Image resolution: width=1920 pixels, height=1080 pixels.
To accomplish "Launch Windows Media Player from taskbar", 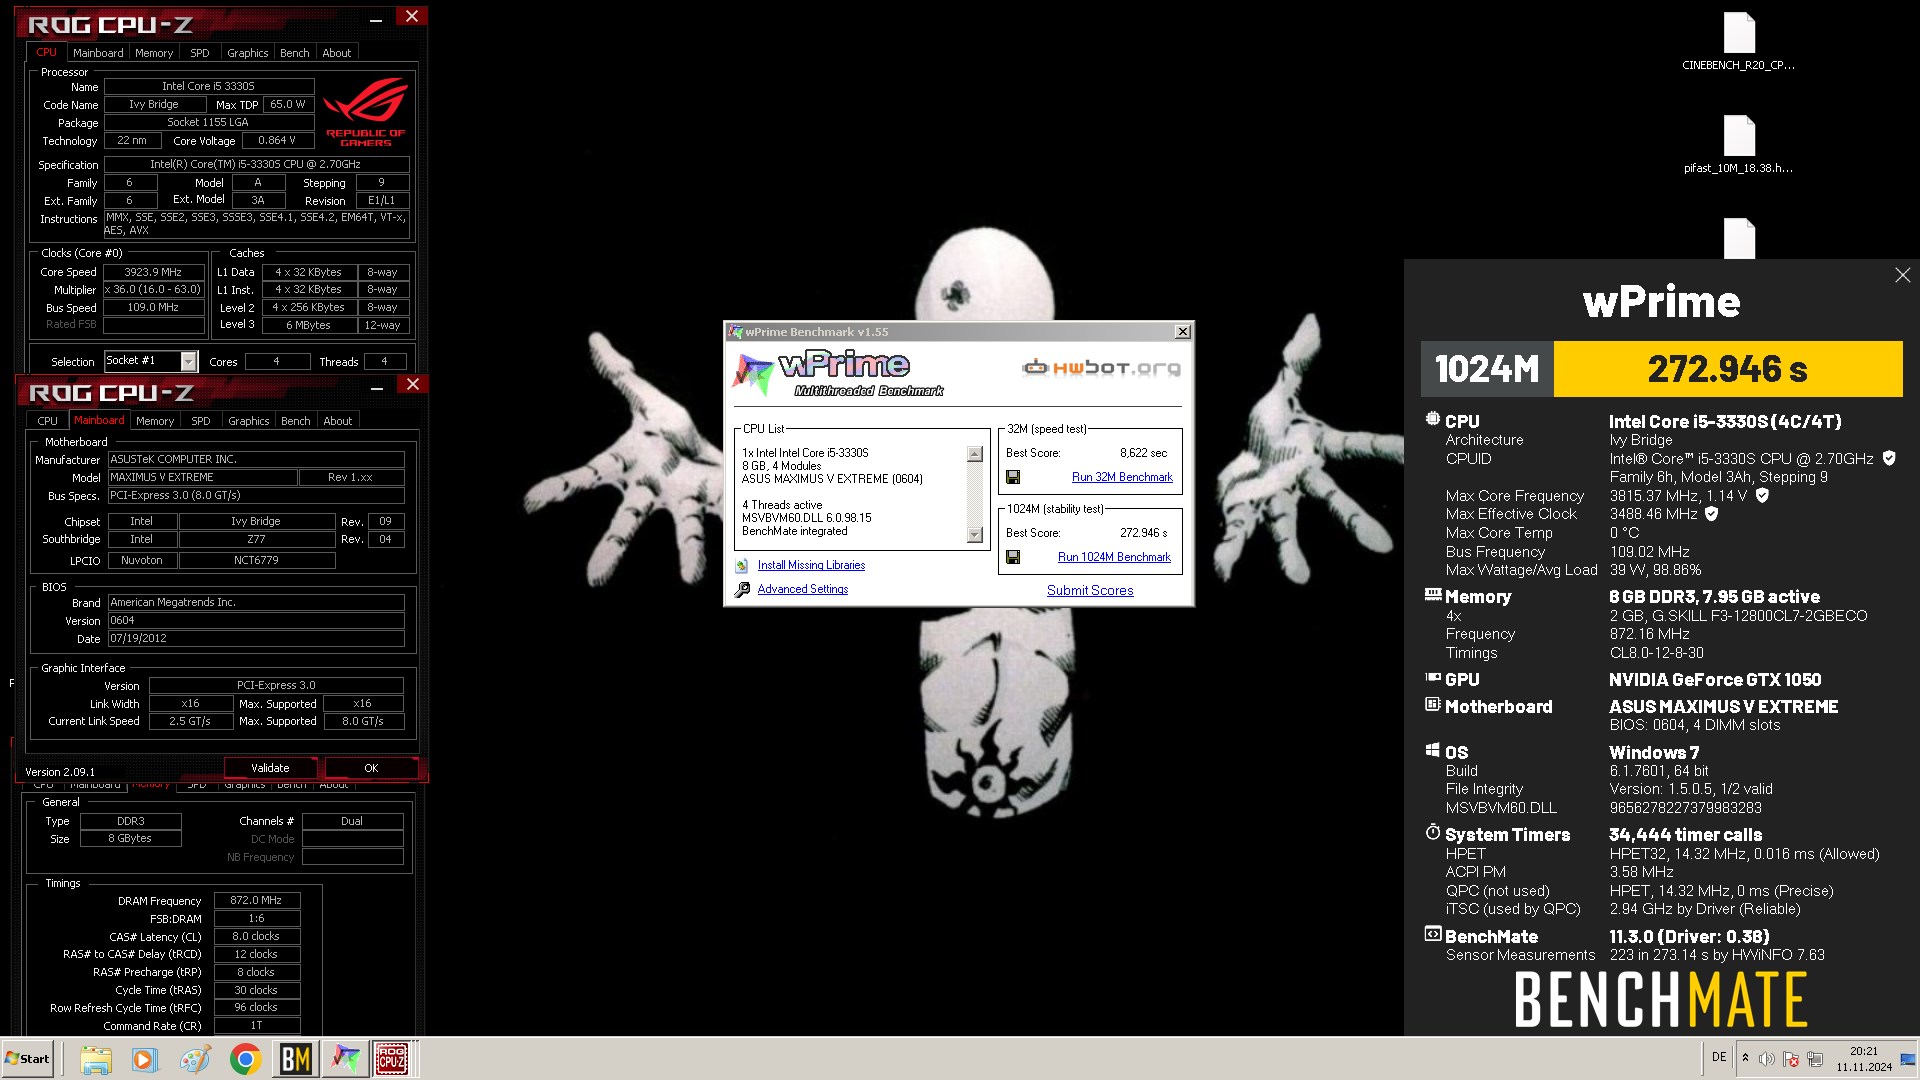I will point(145,1059).
